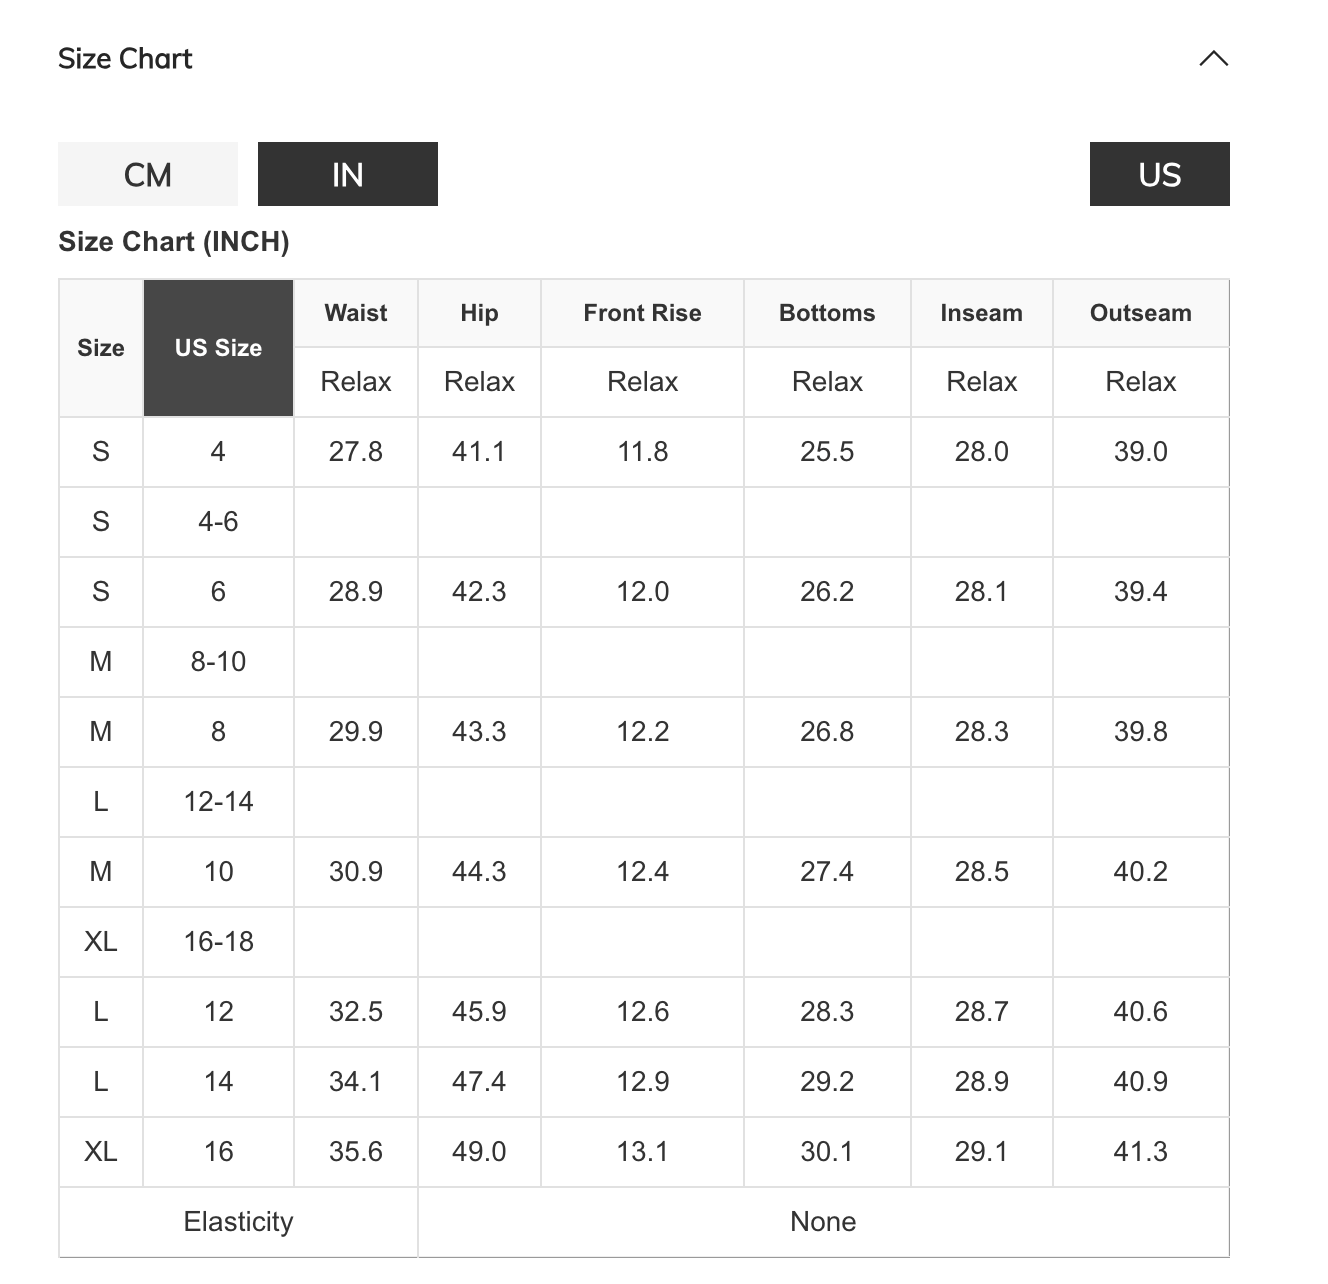
Task: Click the 27.8 waist measurement cell
Action: click(355, 452)
